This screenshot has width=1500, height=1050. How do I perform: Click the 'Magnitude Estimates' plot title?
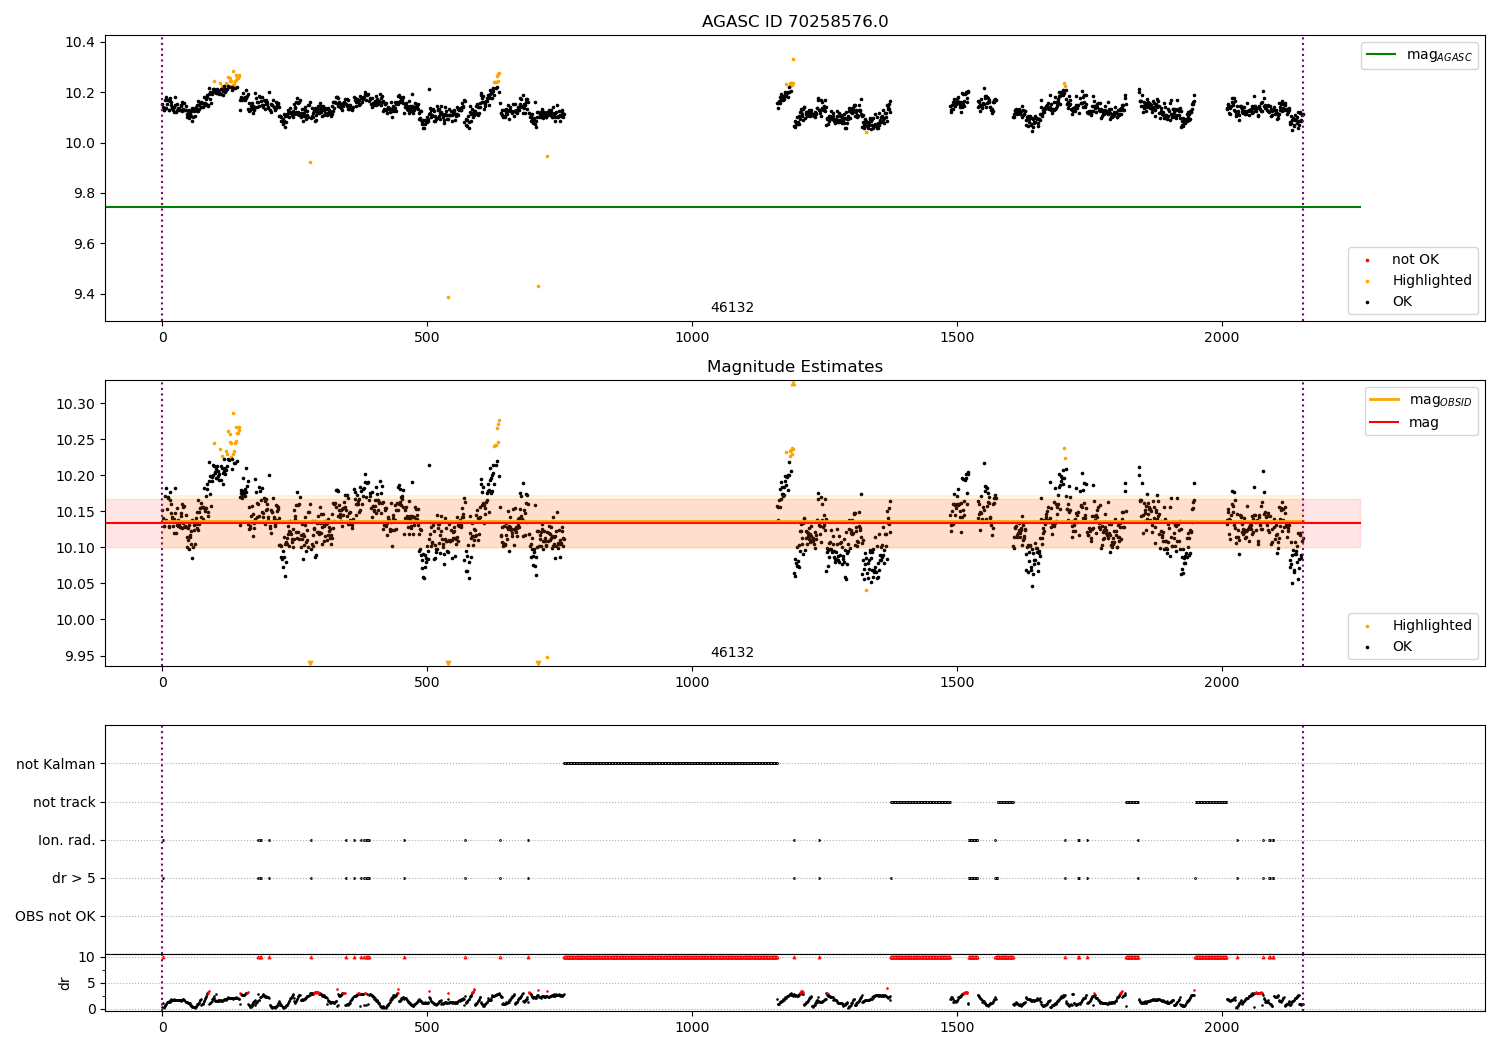click(795, 367)
